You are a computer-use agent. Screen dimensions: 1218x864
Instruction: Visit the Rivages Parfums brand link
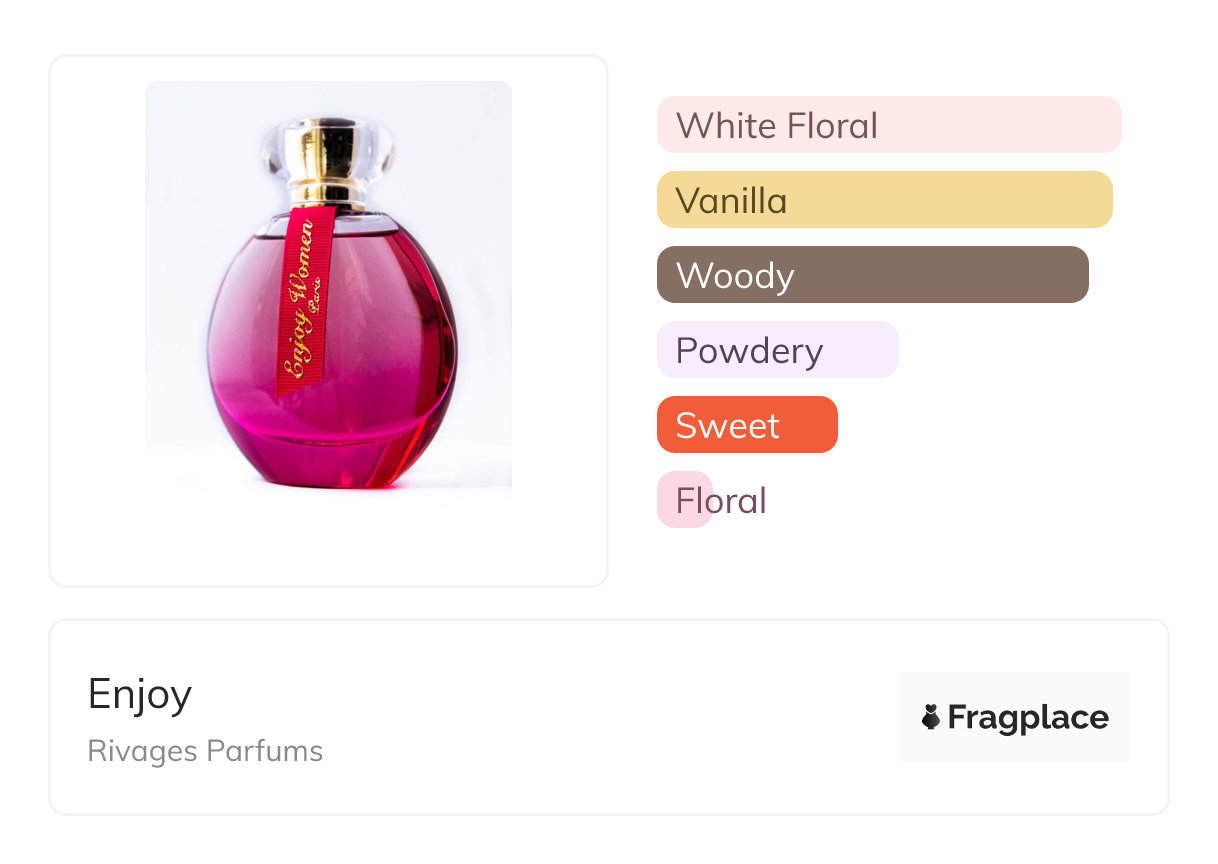pyautogui.click(x=205, y=751)
